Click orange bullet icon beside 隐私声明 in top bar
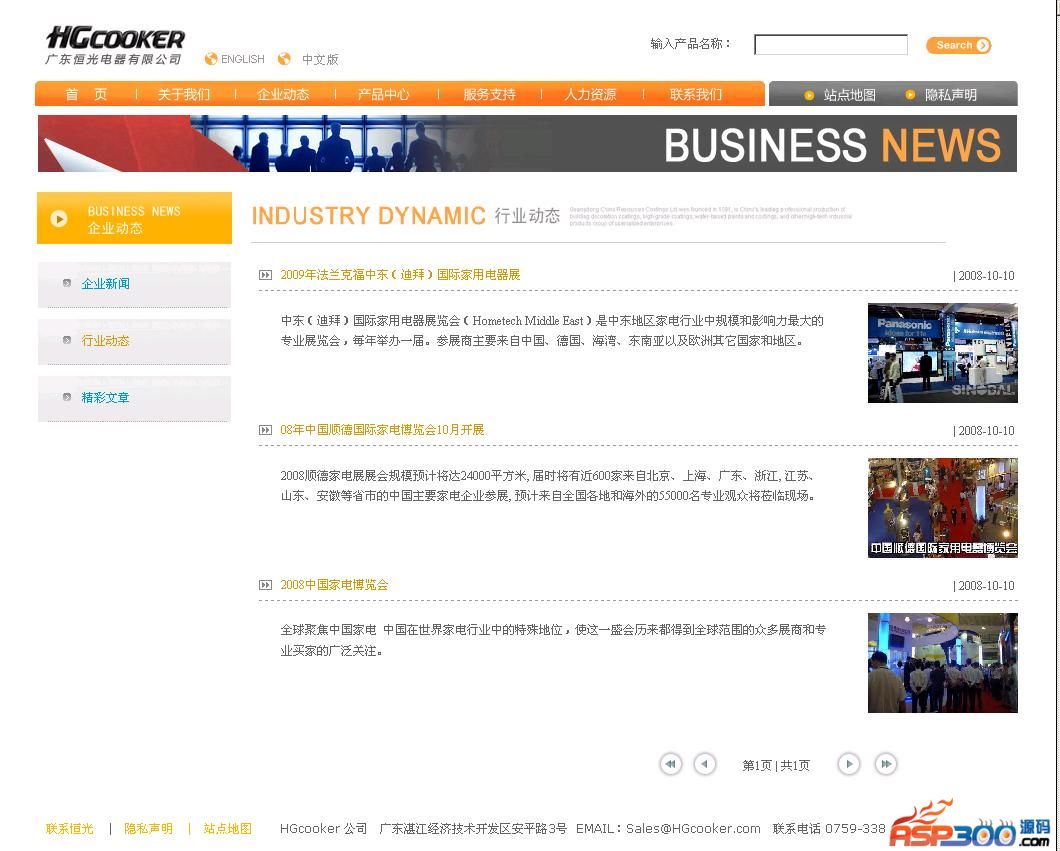The width and height of the screenshot is (1060, 851). coord(911,95)
